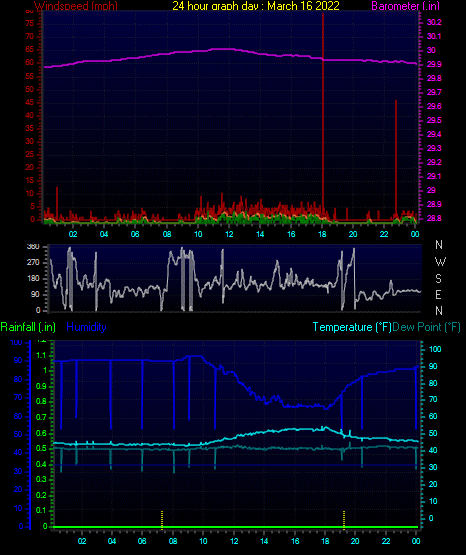This screenshot has height=555, width=466.
Task: Click the E compass direction label
Action: click(438, 294)
